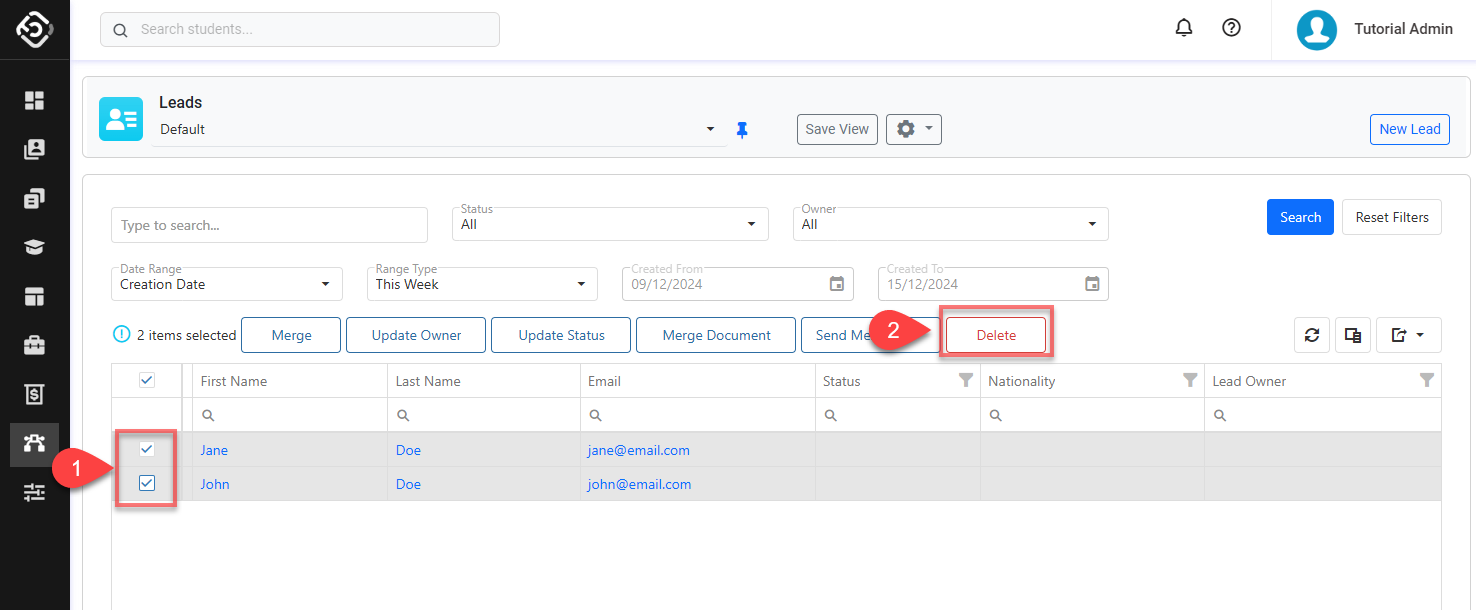Open the dashboard icon in sidebar
This screenshot has width=1476, height=610.
(35, 100)
